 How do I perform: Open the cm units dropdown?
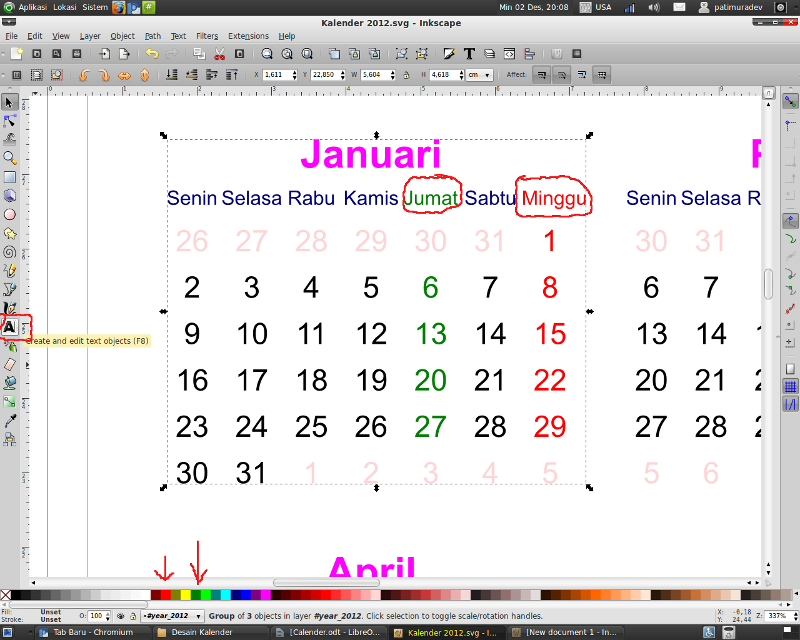point(481,73)
